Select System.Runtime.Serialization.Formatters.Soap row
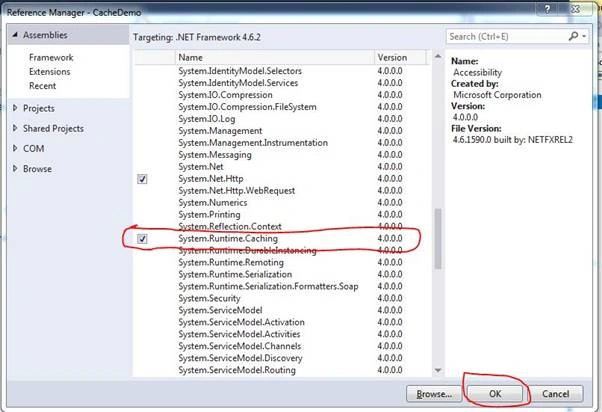Viewport: 602px width, 412px height. click(x=281, y=286)
